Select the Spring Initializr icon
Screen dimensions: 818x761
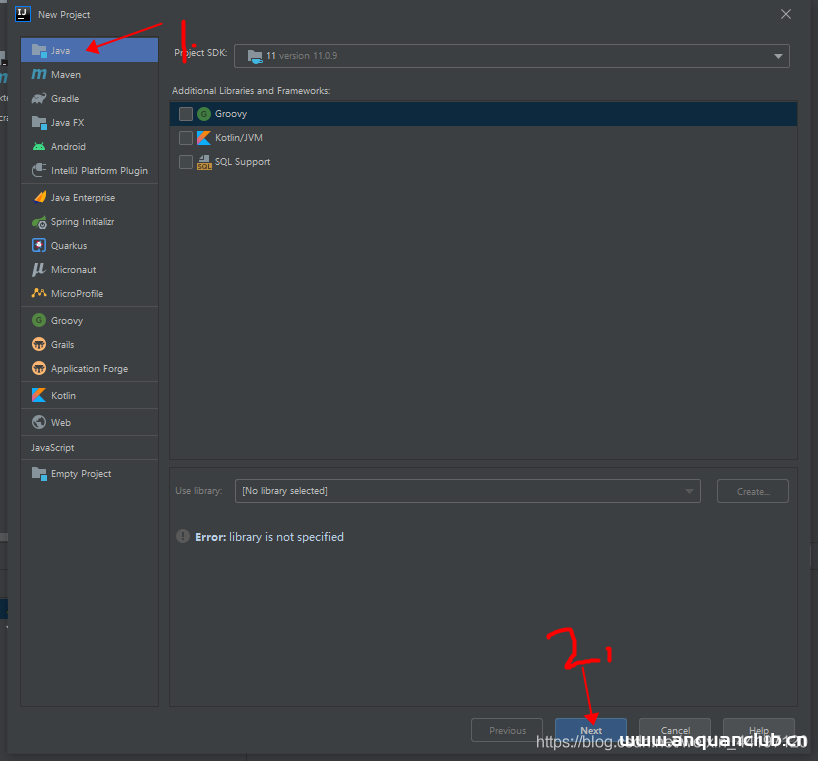[39, 222]
